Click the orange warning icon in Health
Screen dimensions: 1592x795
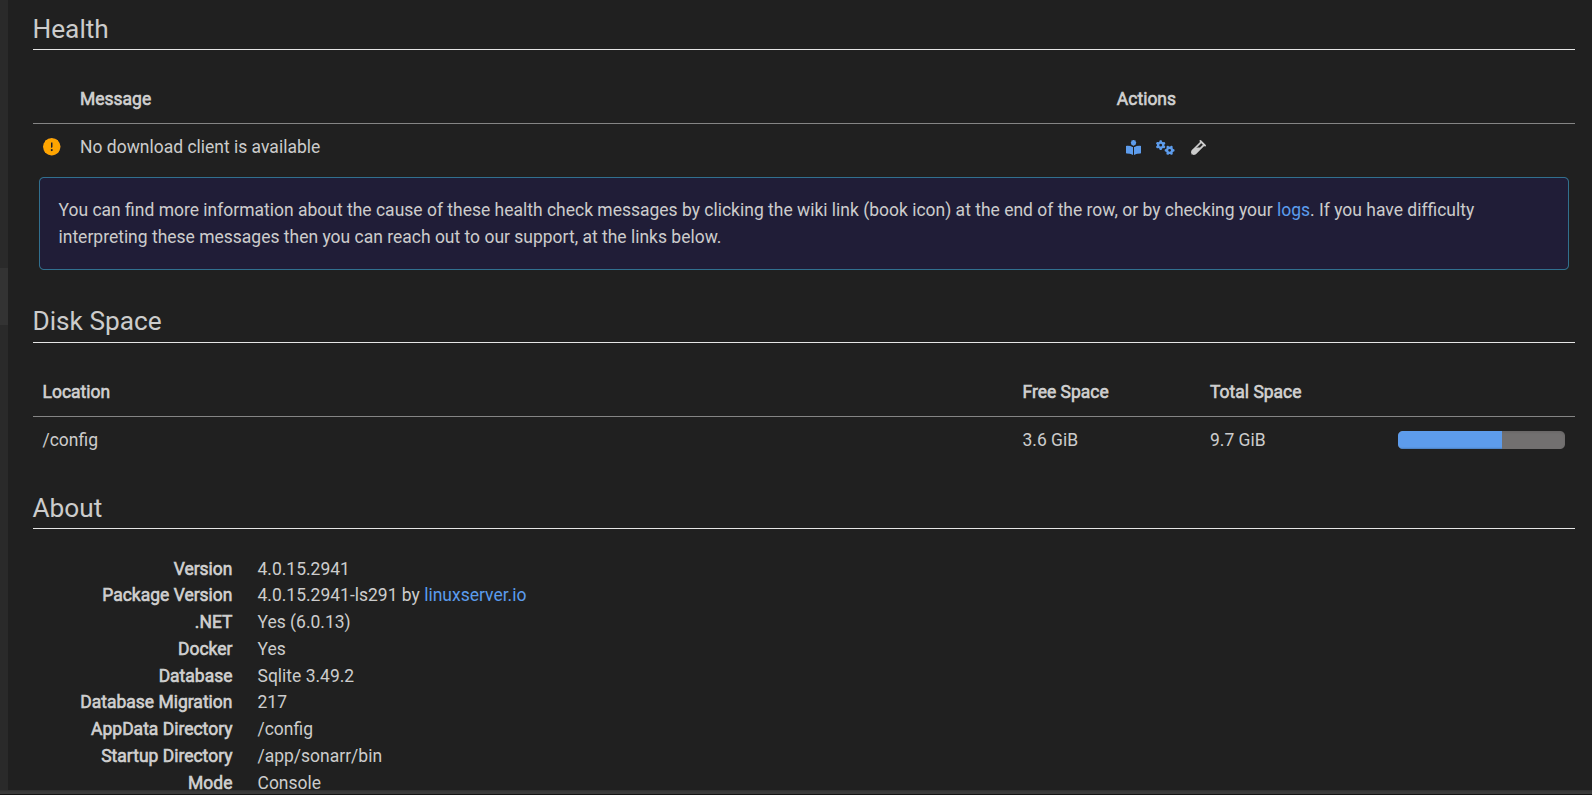52,147
